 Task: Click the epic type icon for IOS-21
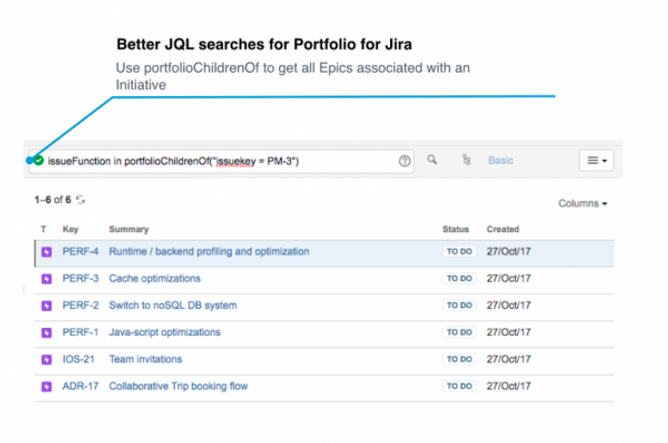click(x=45, y=359)
